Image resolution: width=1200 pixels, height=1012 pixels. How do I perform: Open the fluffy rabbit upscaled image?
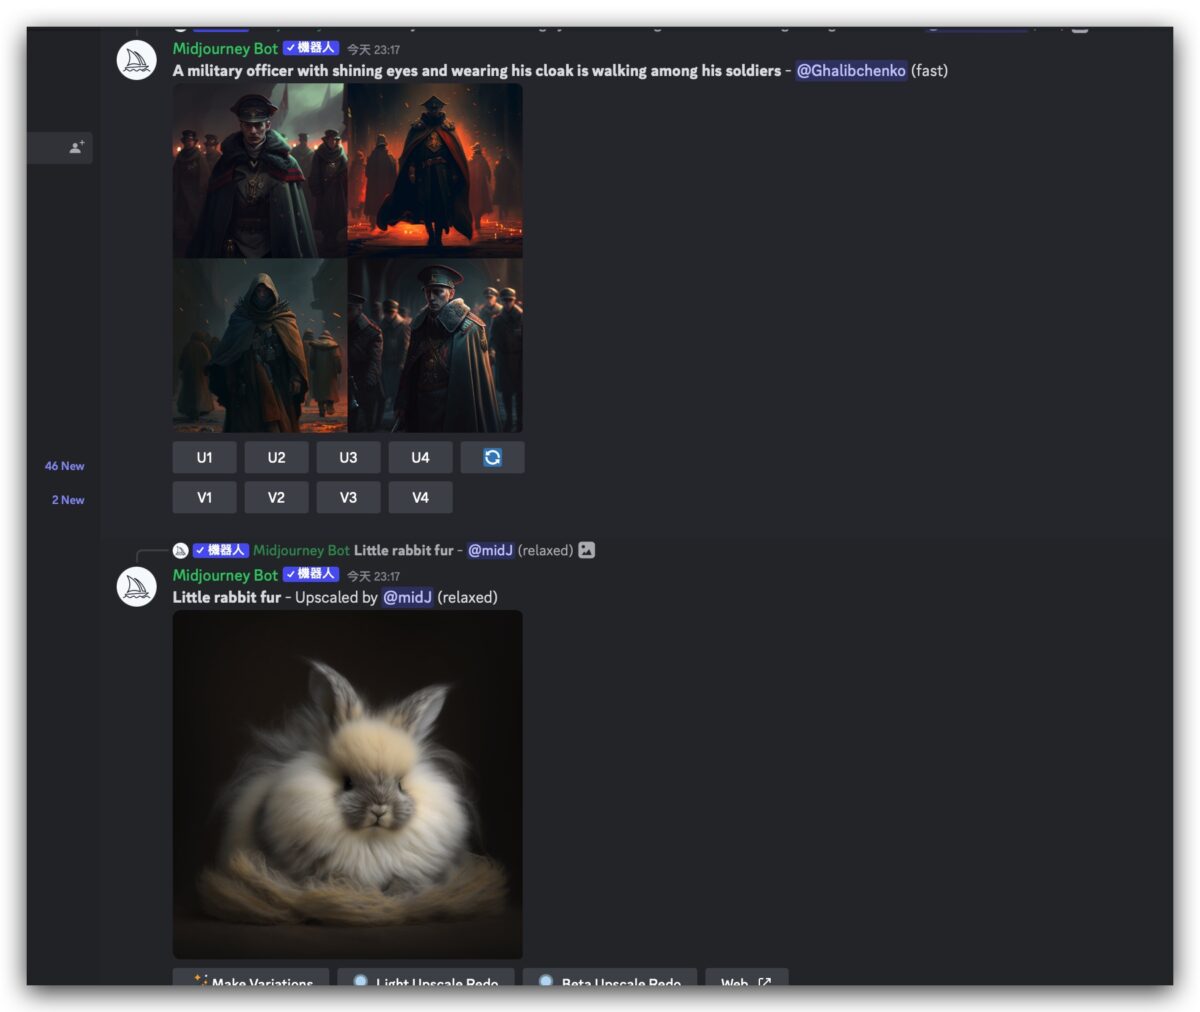(348, 785)
